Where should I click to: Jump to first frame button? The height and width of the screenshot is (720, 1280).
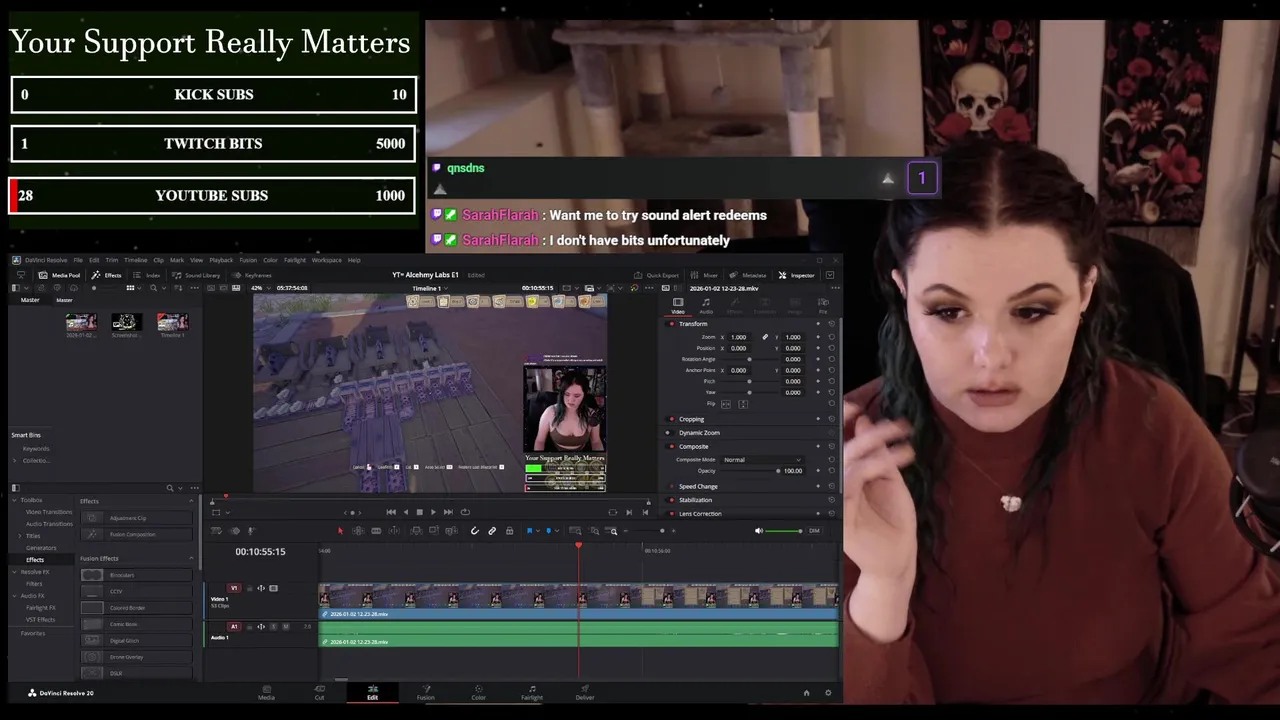point(391,512)
